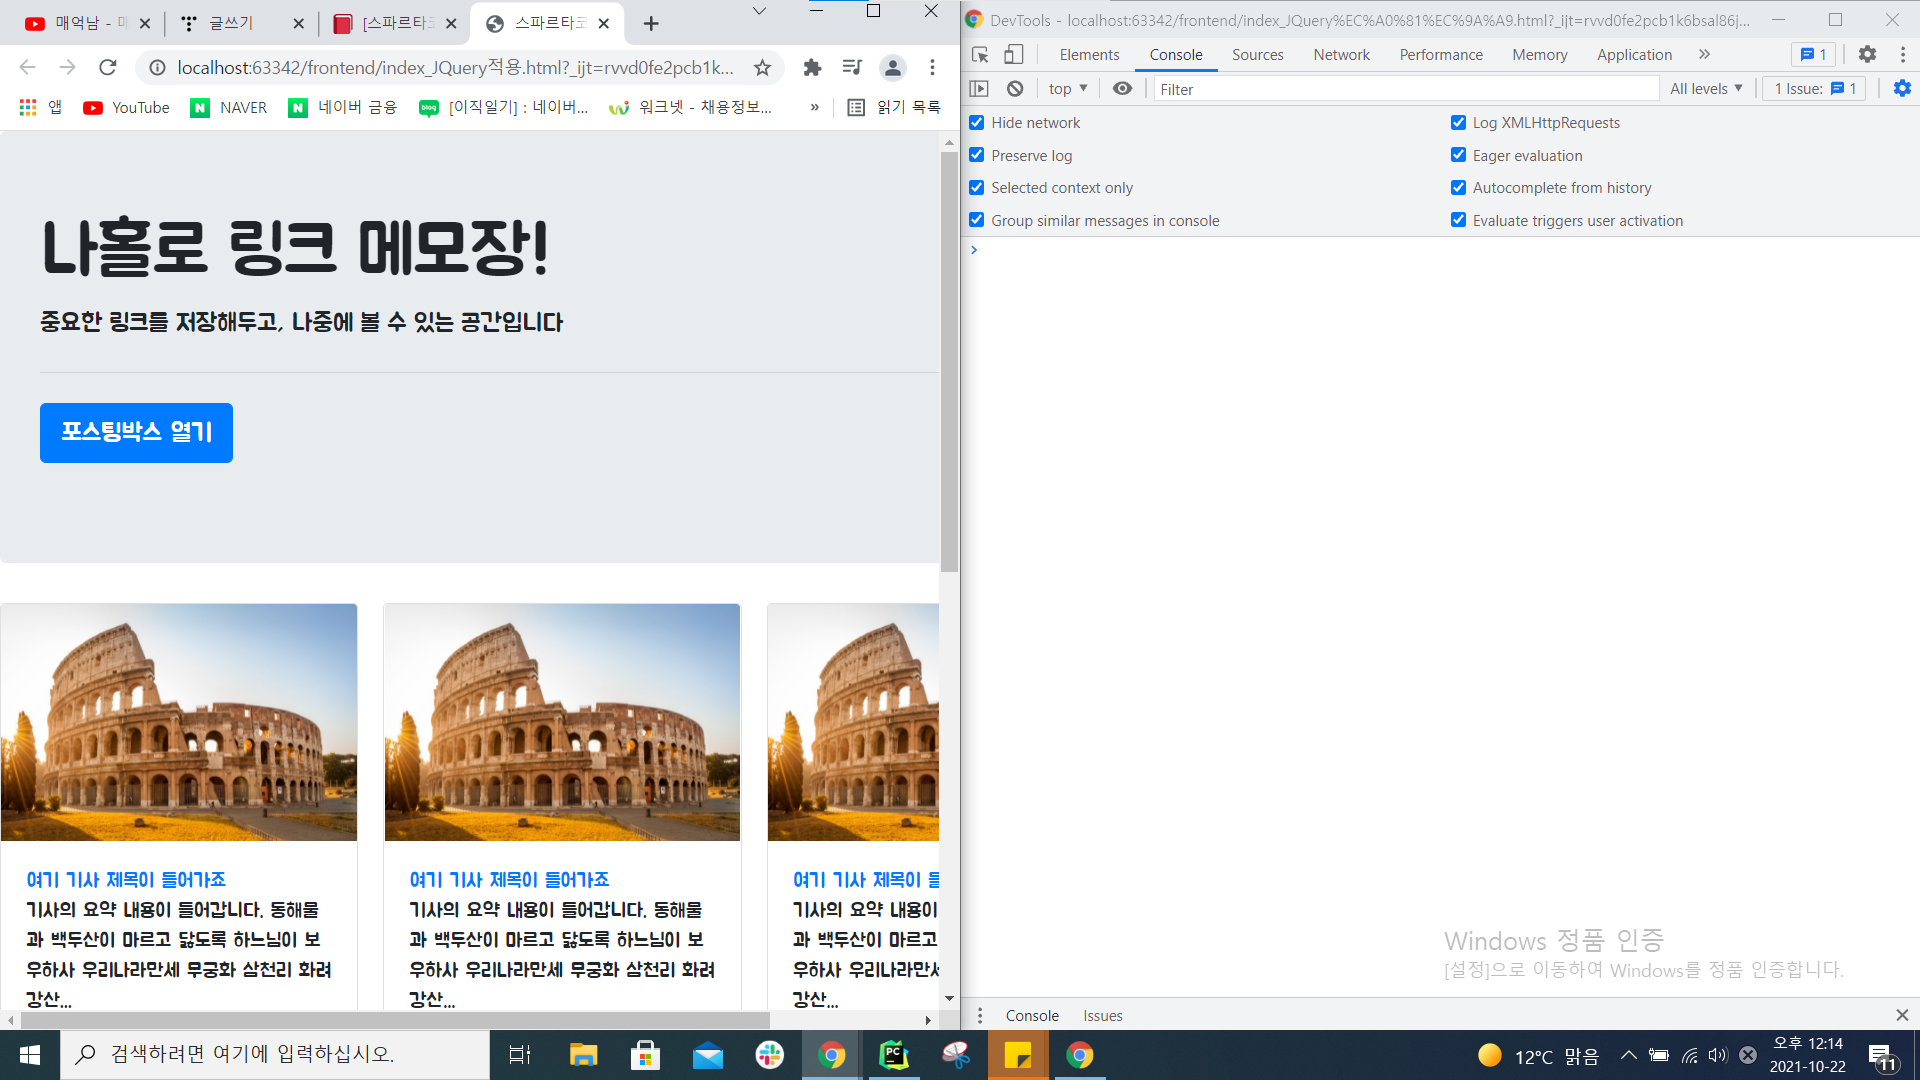
Task: Disable Preserve log checkbox
Action: point(977,155)
